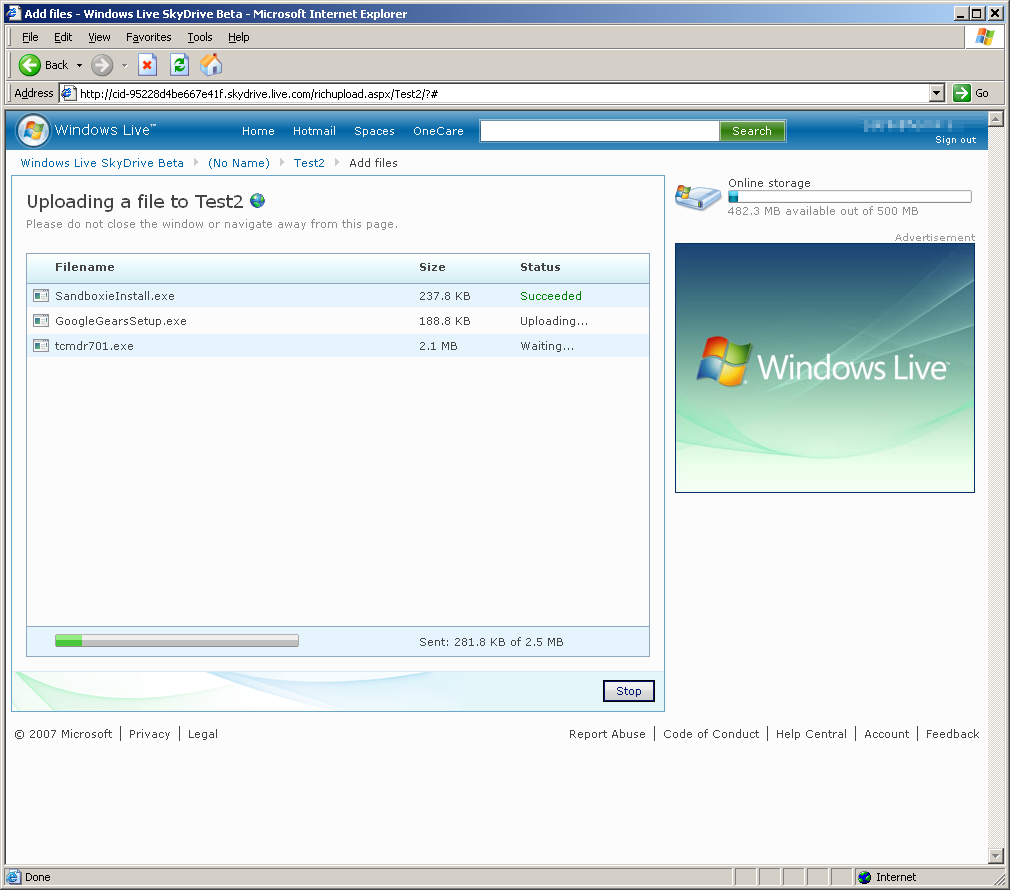Click the grey Forward arrow icon

[102, 65]
